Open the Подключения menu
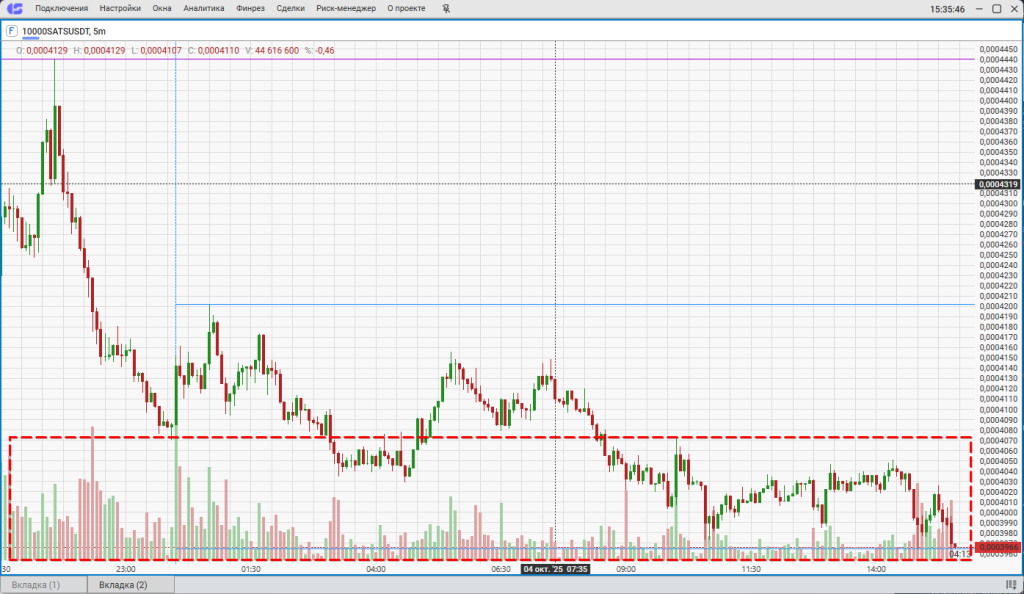The image size is (1024, 594). tap(60, 8)
